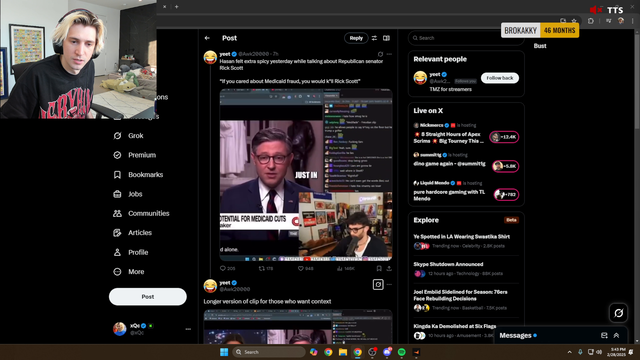
Task: Open Liquid Mendo hardcore gaming broadcast
Action: click(x=449, y=195)
